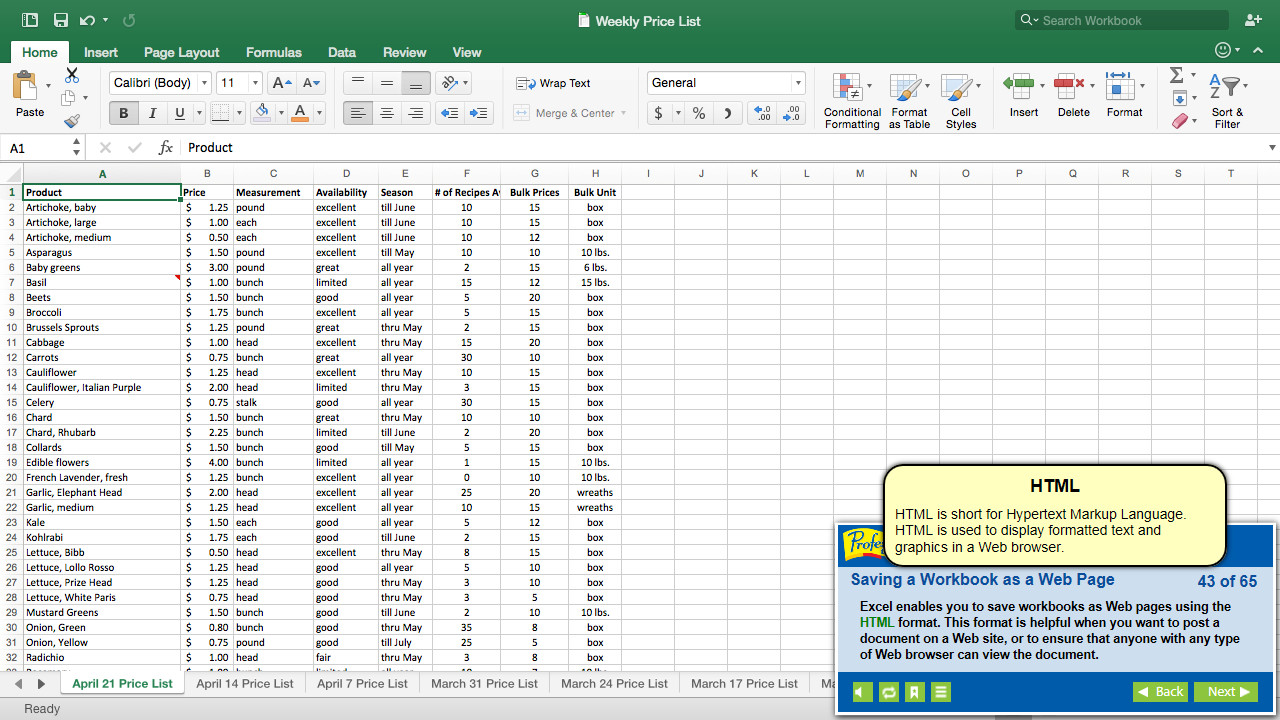Click the orange font color swatch
This screenshot has height=720, width=1280.
point(300,113)
